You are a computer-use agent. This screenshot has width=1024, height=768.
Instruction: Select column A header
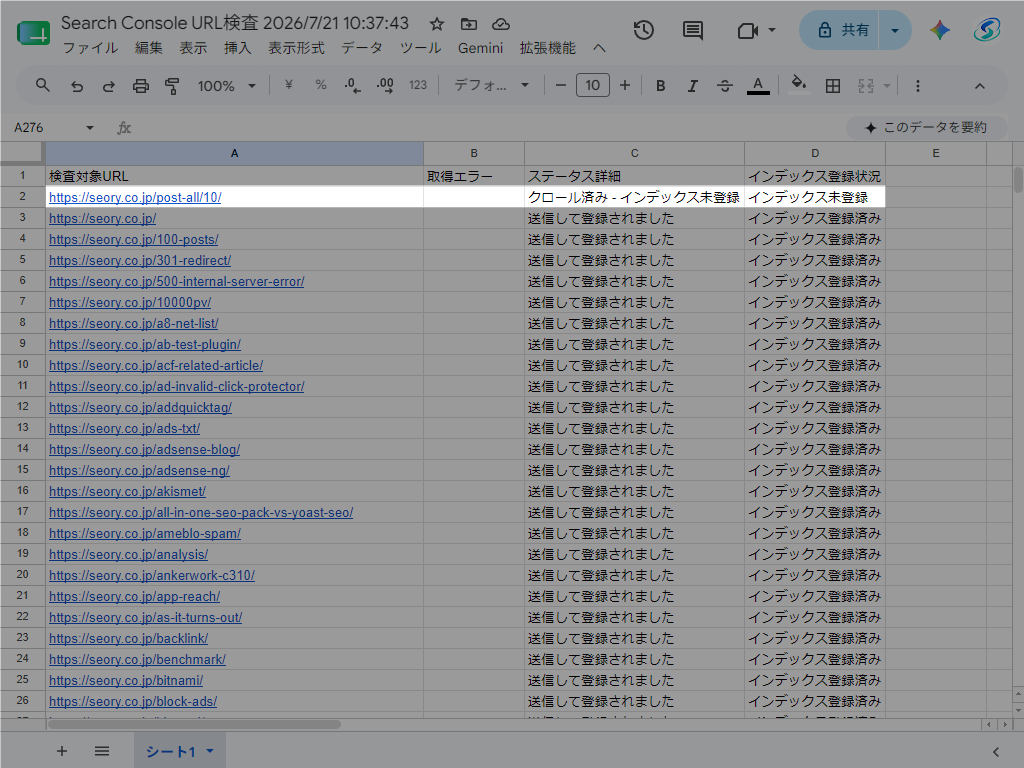[x=234, y=153]
